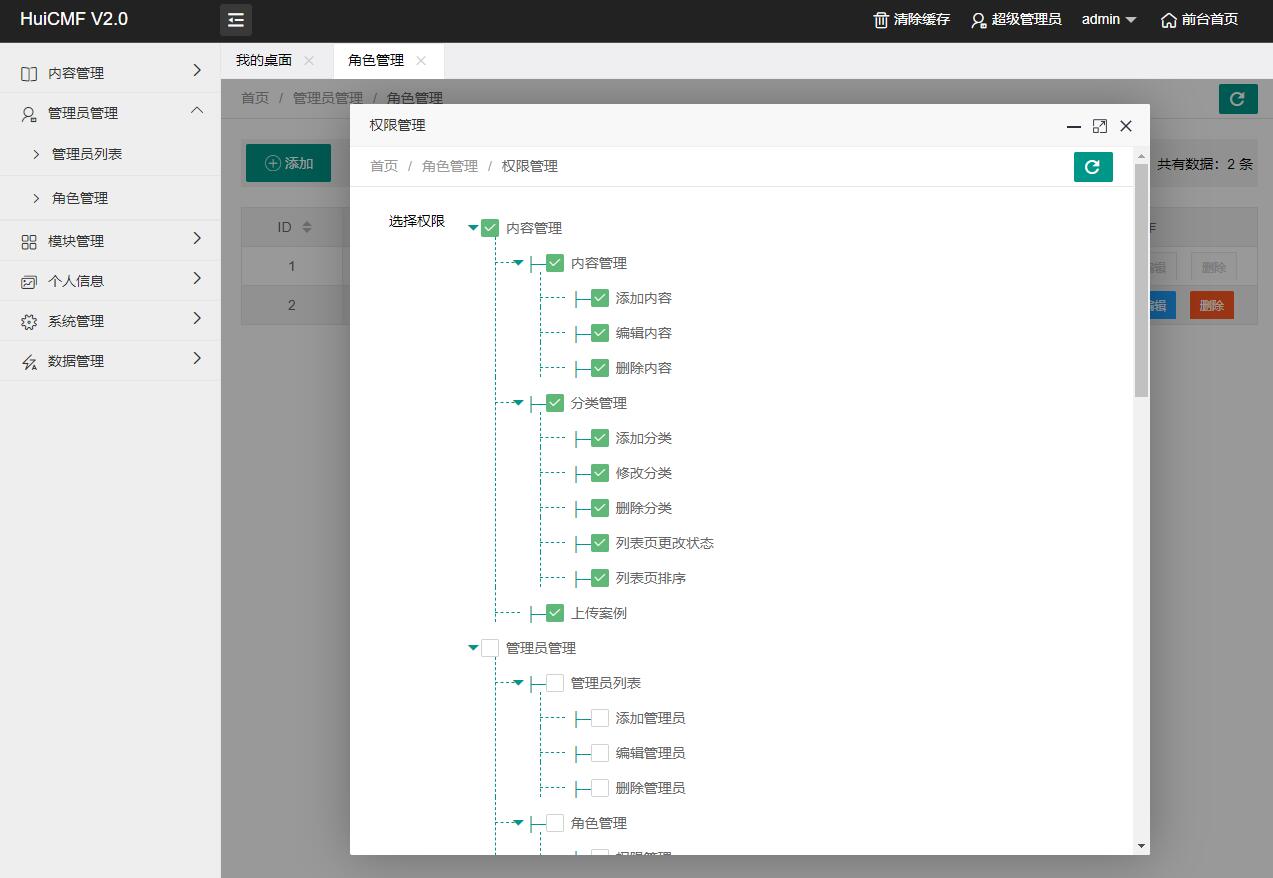The width and height of the screenshot is (1273, 878).
Task: Click the 超级管理员 user icon
Action: coord(979,20)
